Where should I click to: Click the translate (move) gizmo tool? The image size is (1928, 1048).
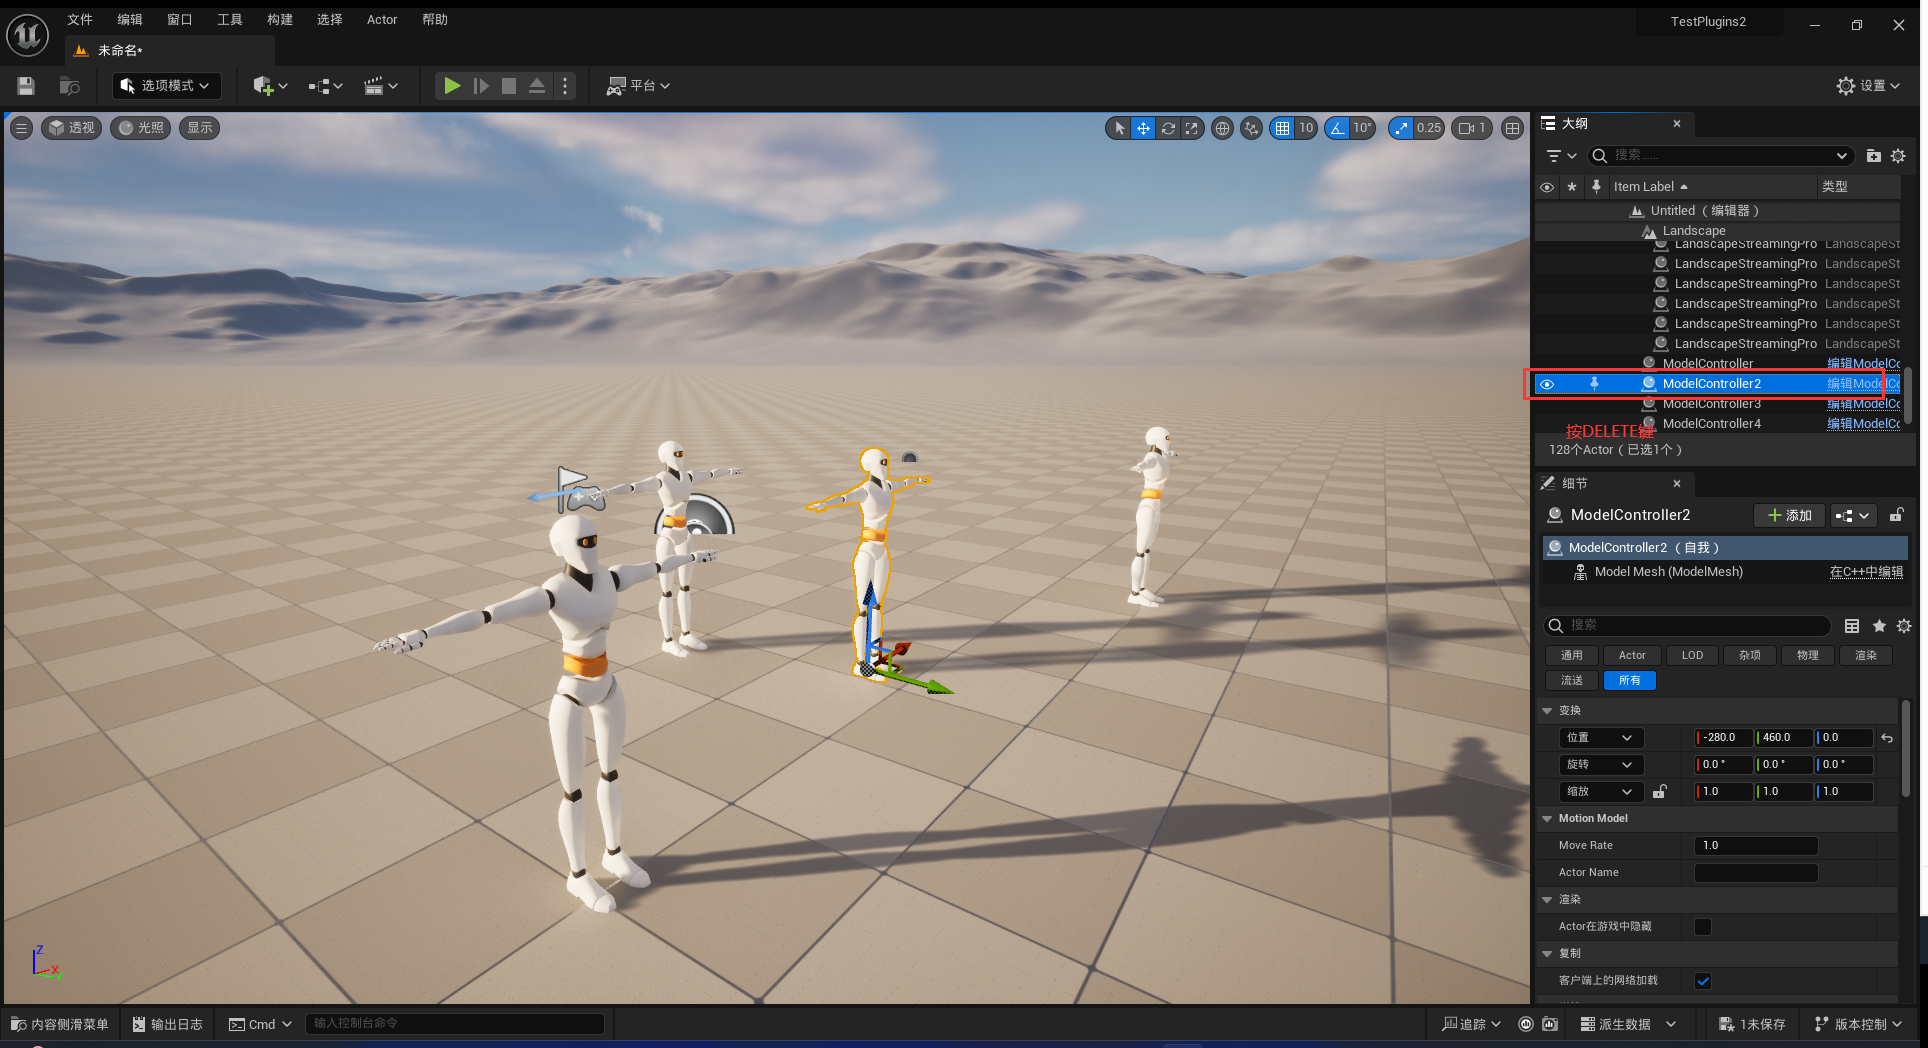coord(1143,128)
